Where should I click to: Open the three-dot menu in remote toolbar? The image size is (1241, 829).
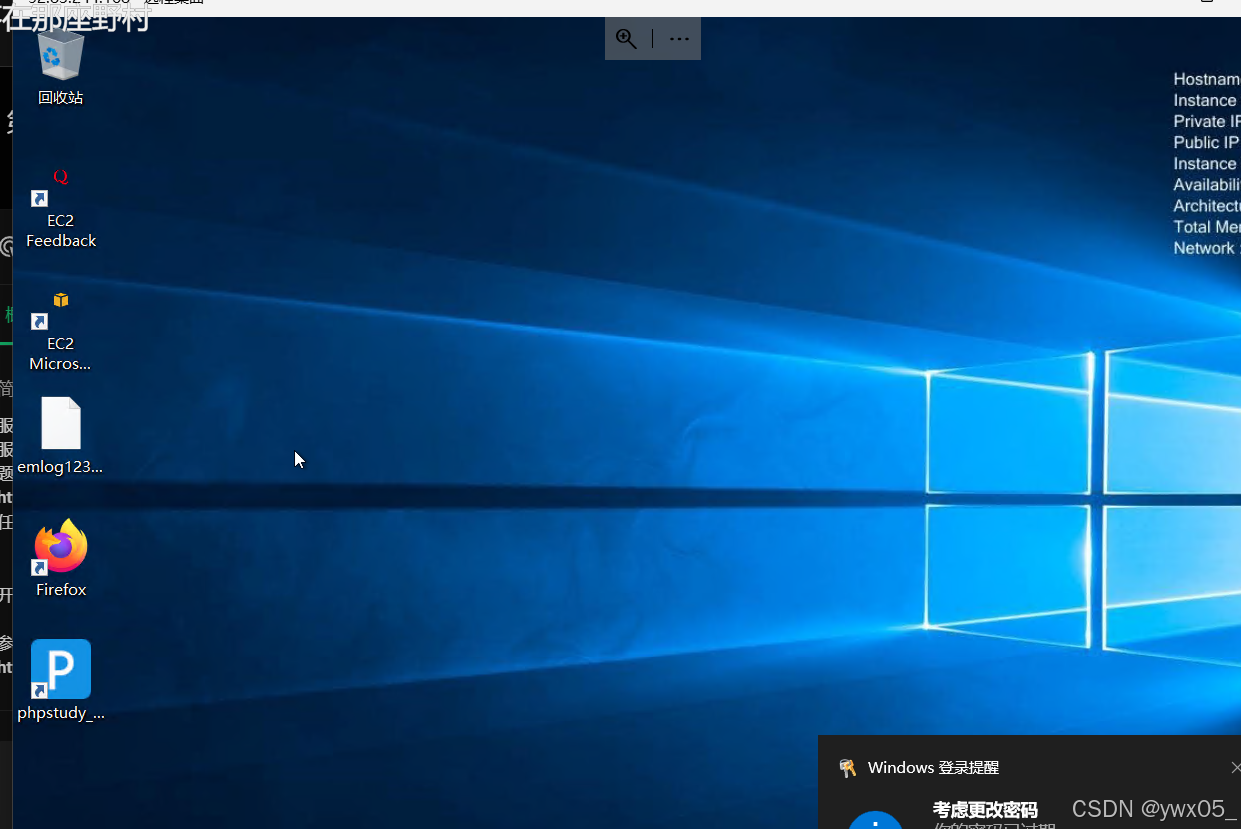[679, 39]
